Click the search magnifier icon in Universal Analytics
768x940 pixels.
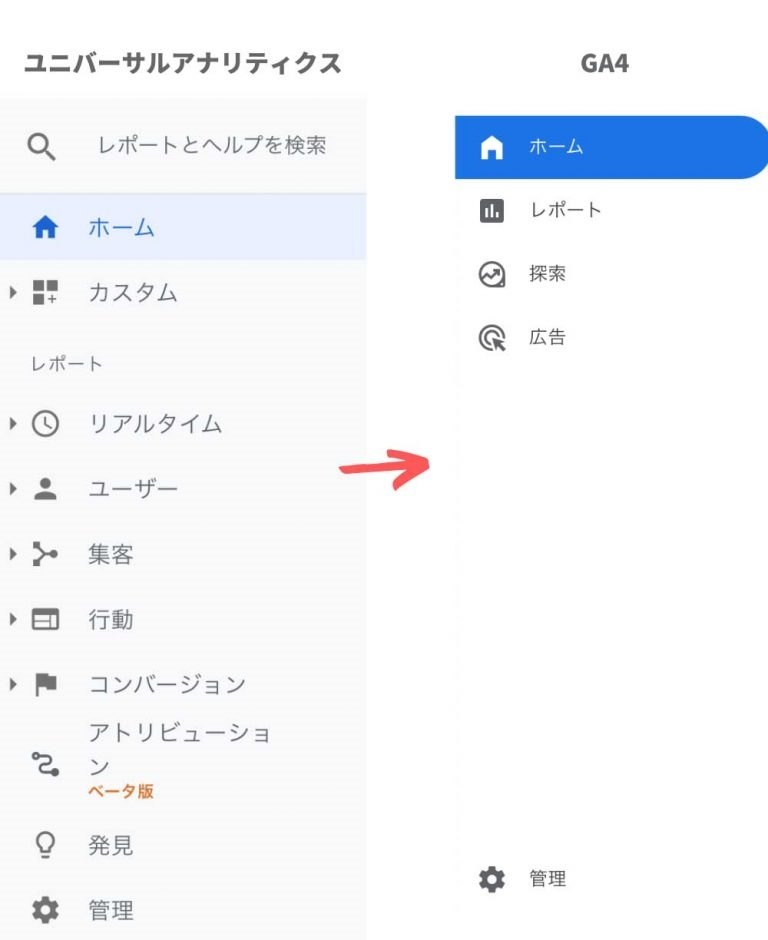coord(41,146)
